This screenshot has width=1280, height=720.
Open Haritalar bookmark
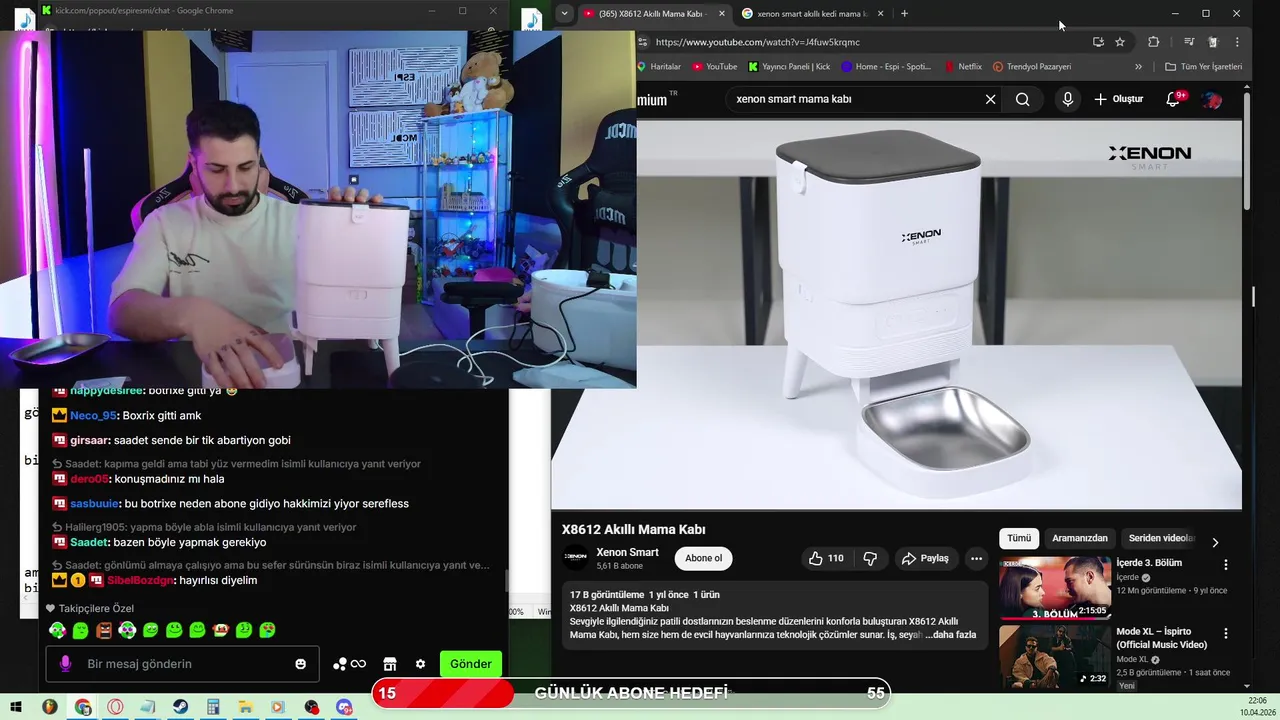pos(659,67)
